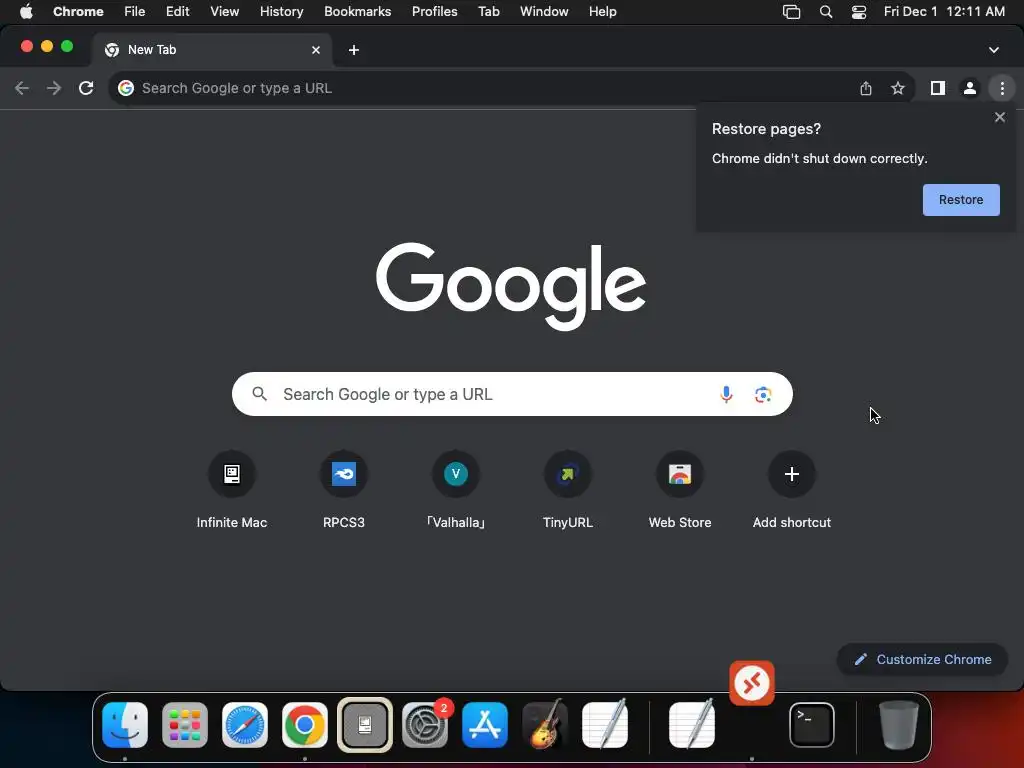The height and width of the screenshot is (768, 1024).
Task: Click the Google logo on the page
Action: point(511,285)
